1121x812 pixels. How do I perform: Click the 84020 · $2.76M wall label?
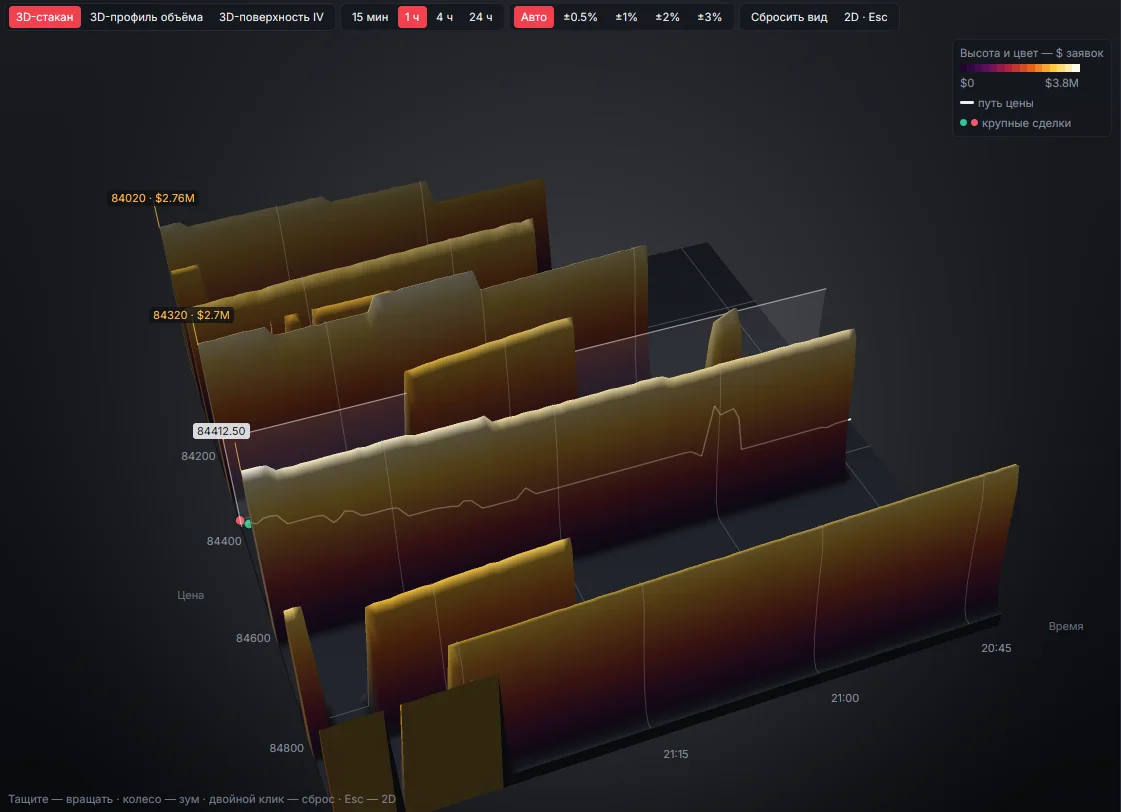click(153, 198)
